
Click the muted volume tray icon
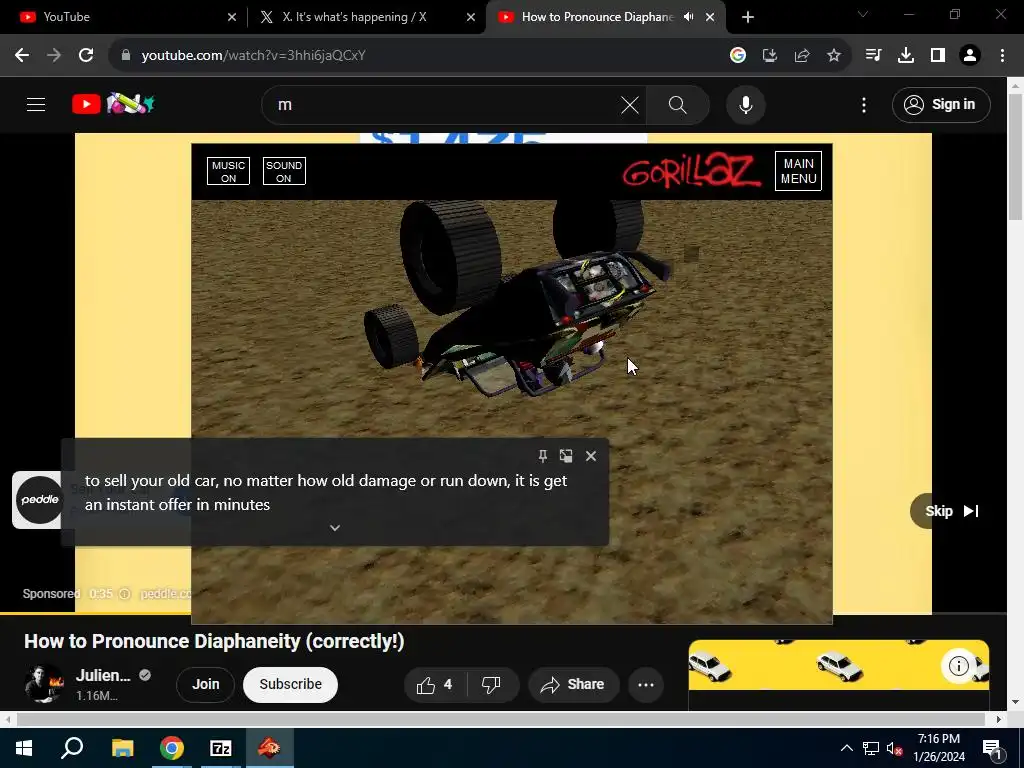(894, 748)
